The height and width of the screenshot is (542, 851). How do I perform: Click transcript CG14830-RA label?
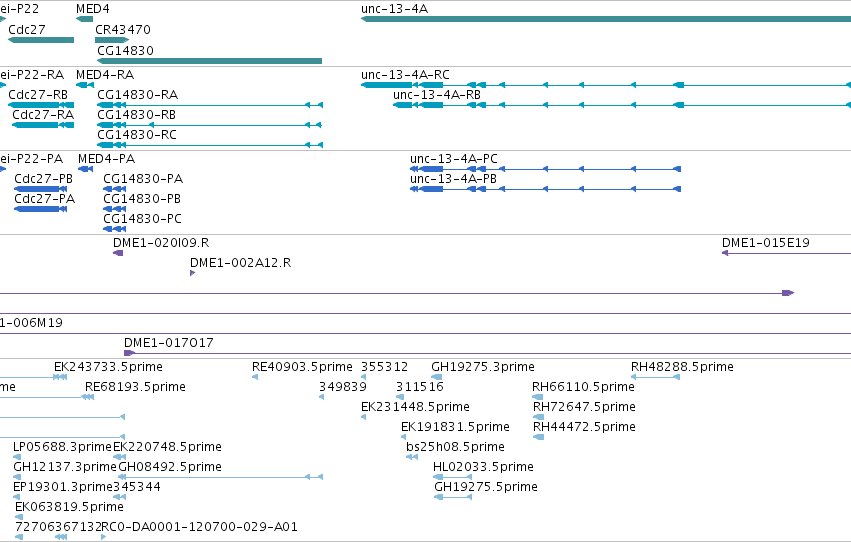(137, 94)
